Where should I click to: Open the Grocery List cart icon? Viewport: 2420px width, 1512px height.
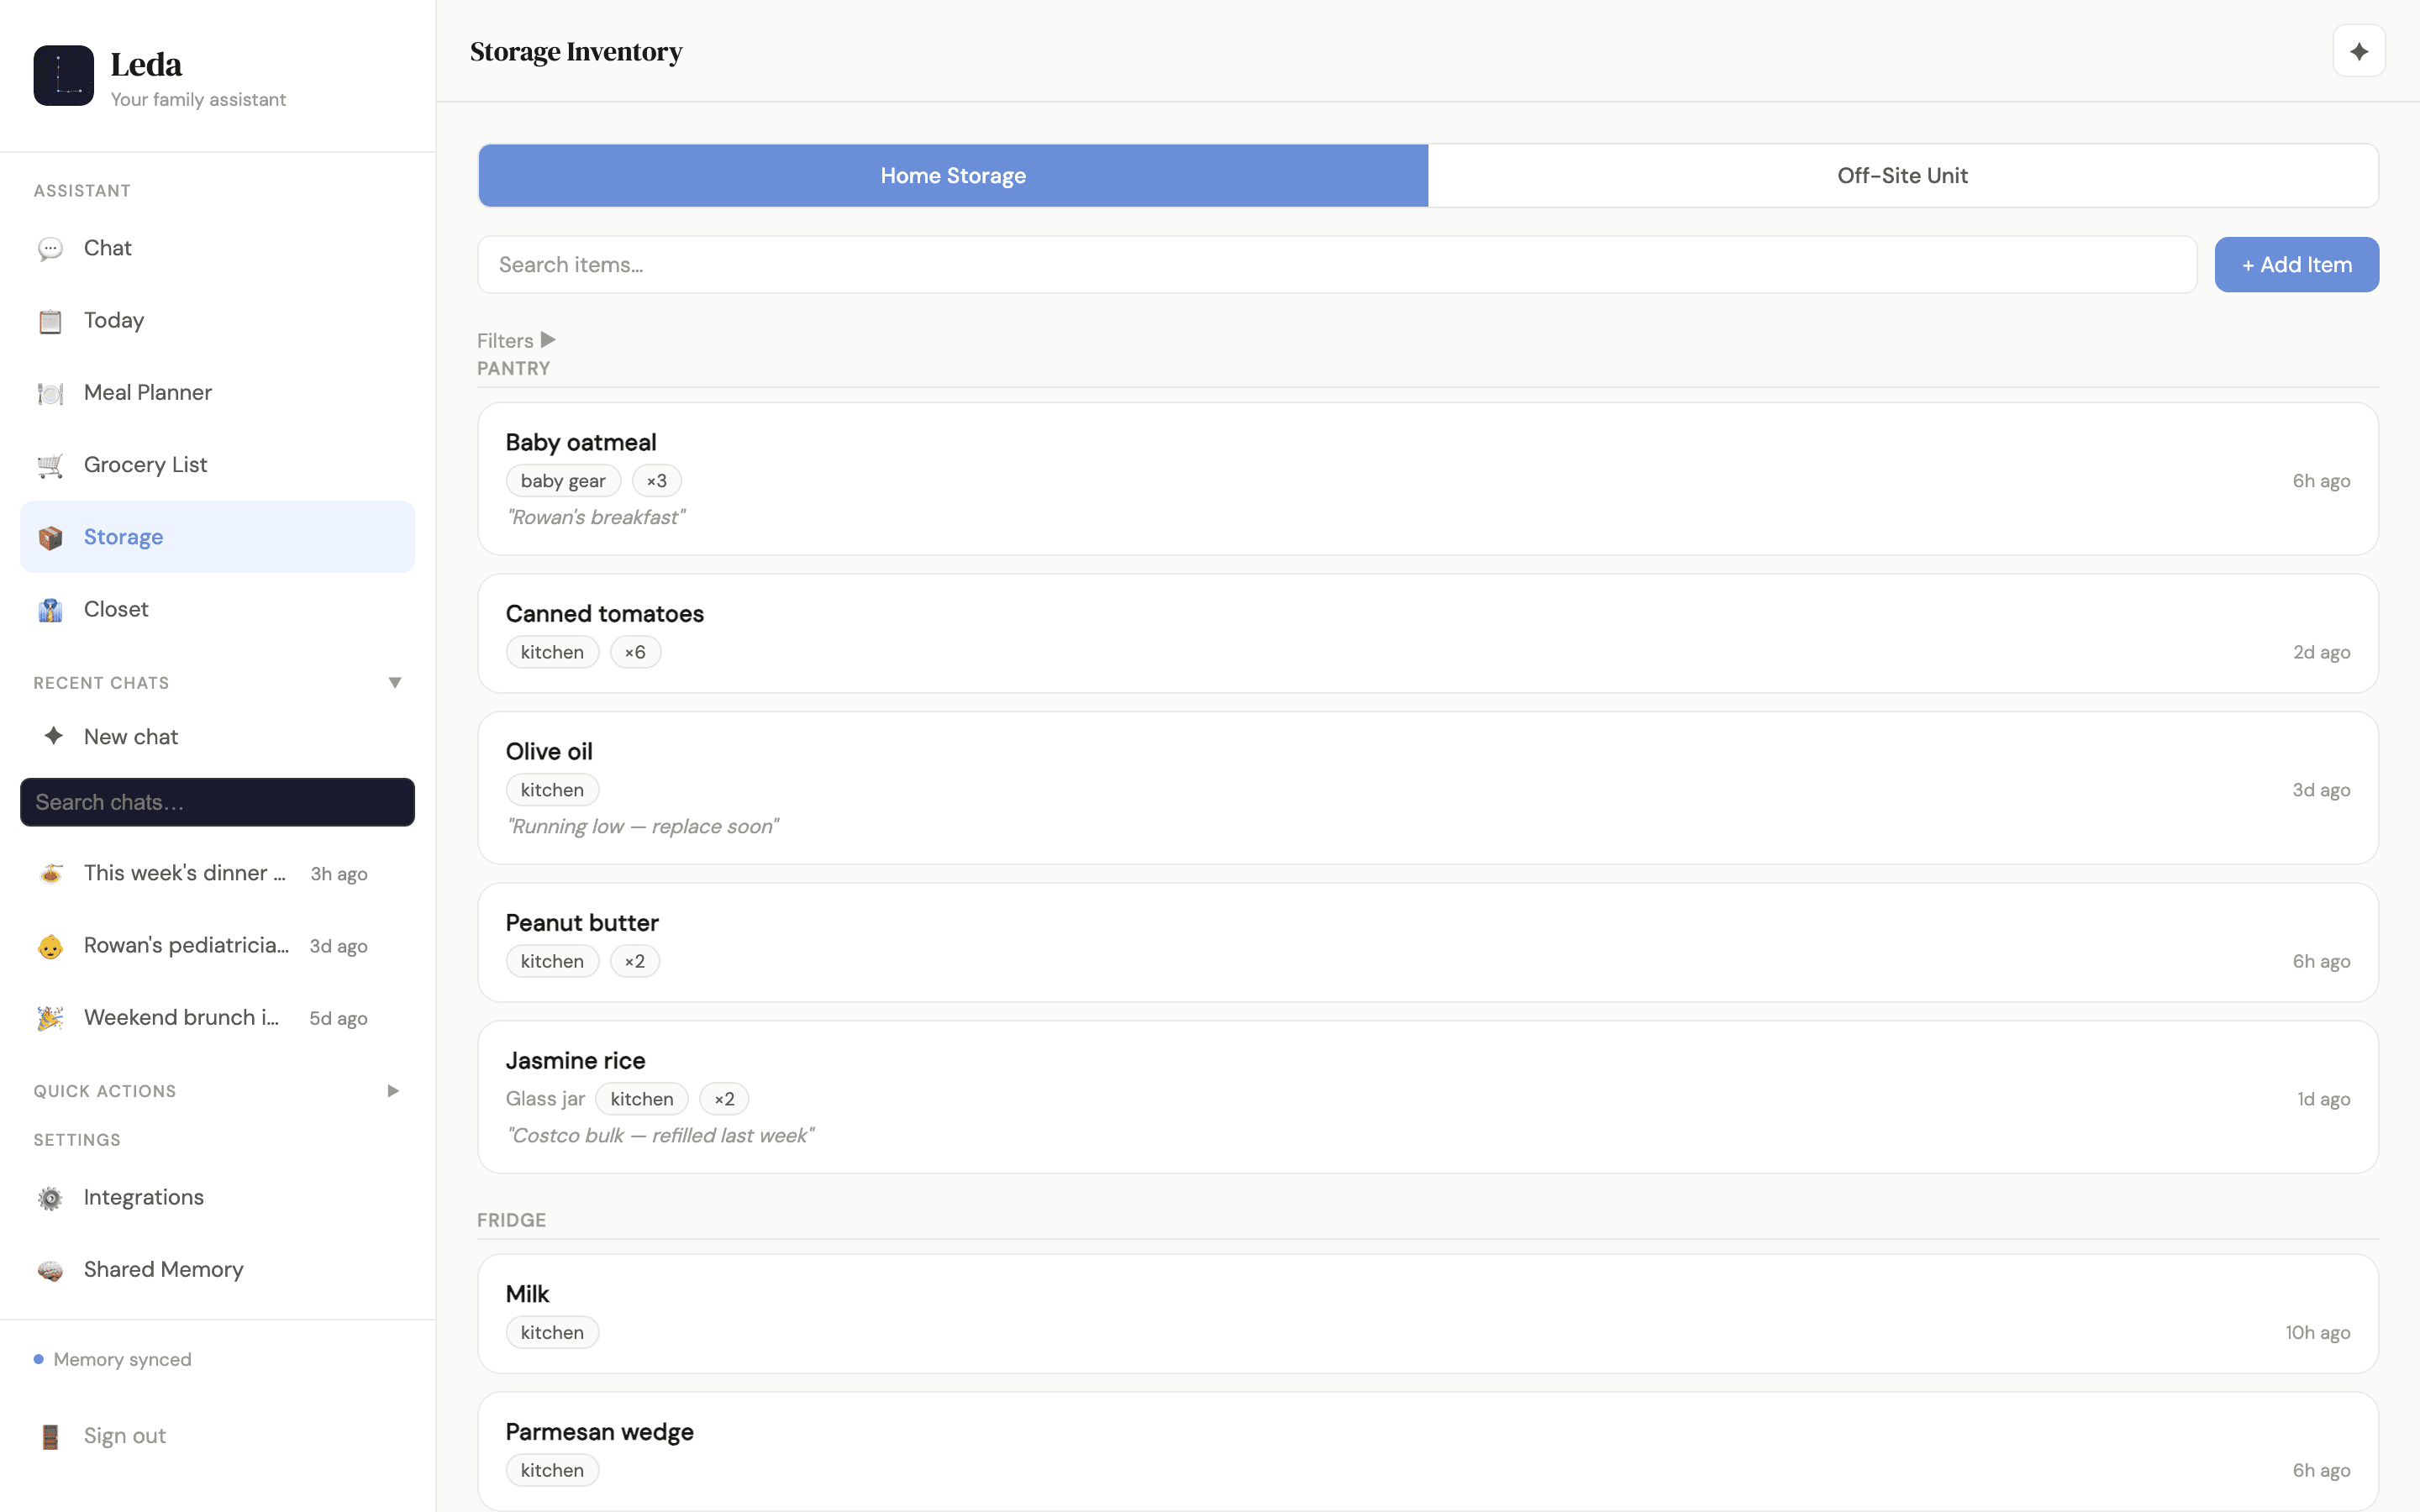tap(50, 465)
